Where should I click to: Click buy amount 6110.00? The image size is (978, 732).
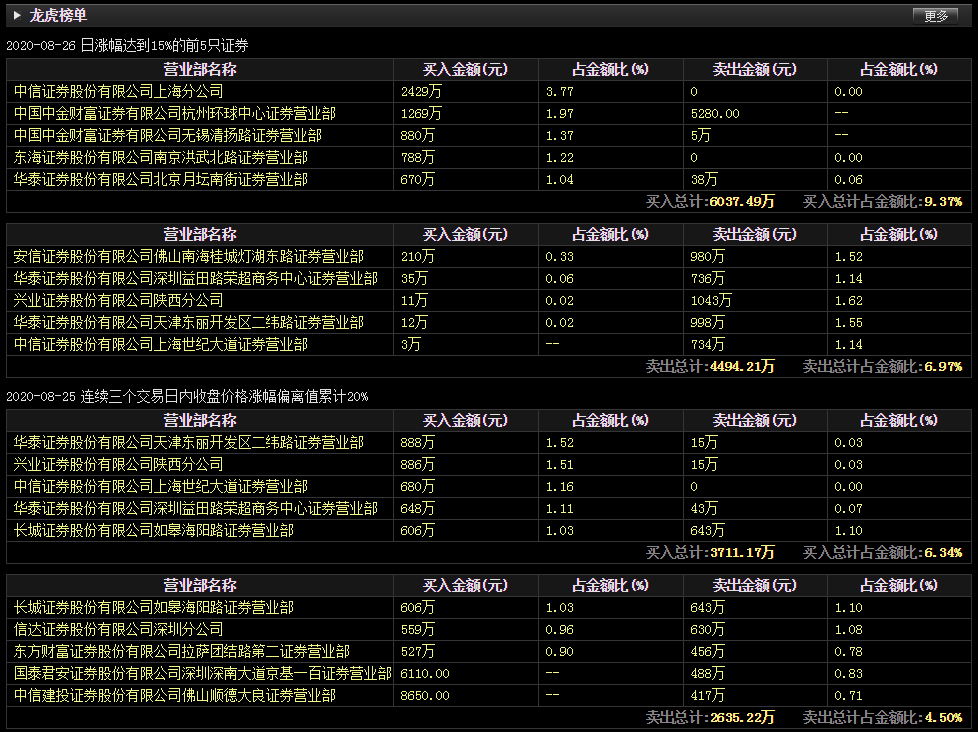coord(425,673)
